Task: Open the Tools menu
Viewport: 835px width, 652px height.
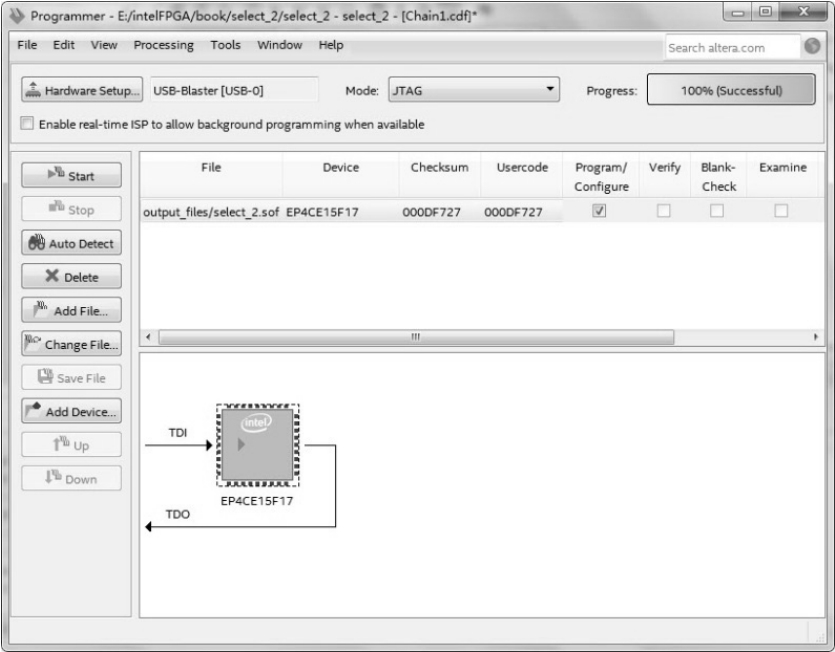Action: click(225, 45)
